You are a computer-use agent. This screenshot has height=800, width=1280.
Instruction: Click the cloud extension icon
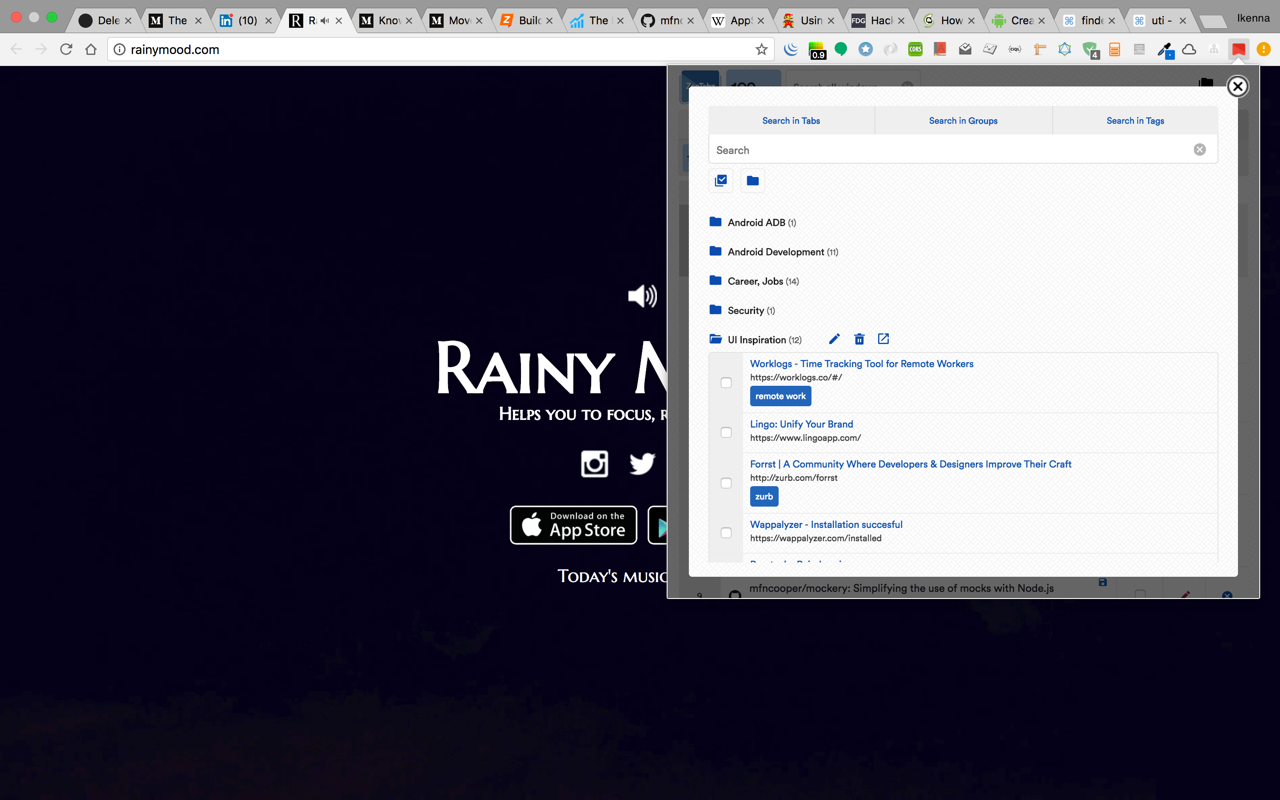1189,49
